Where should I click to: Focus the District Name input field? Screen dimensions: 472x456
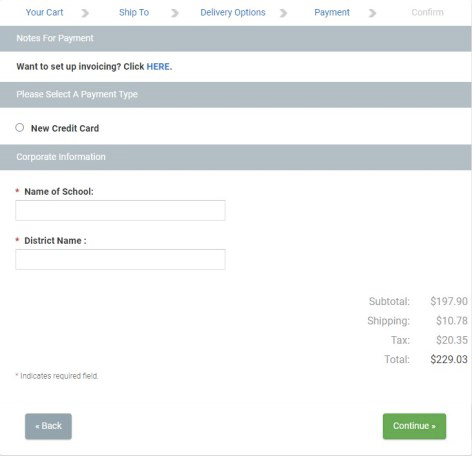point(120,259)
